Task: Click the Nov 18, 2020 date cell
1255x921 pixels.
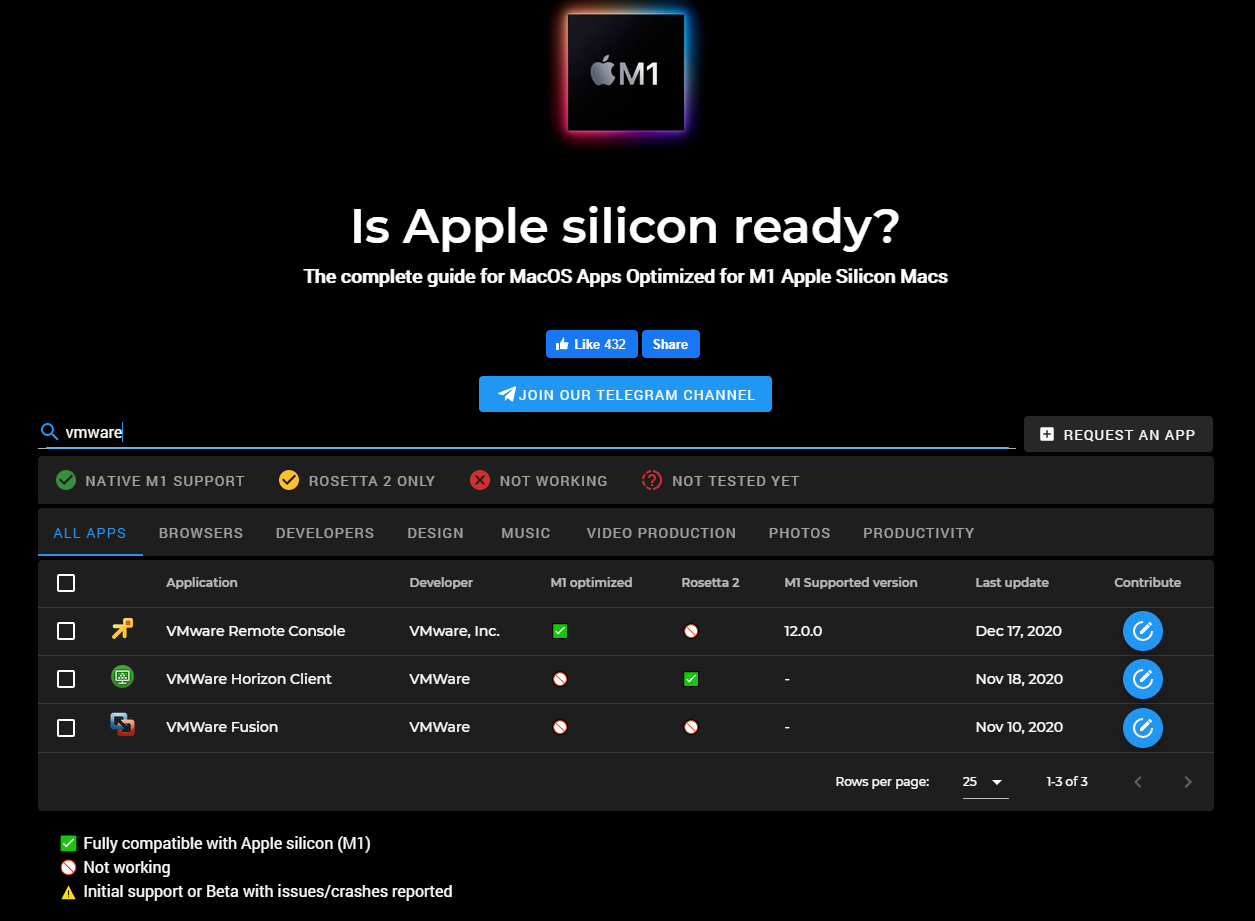Action: (1019, 679)
